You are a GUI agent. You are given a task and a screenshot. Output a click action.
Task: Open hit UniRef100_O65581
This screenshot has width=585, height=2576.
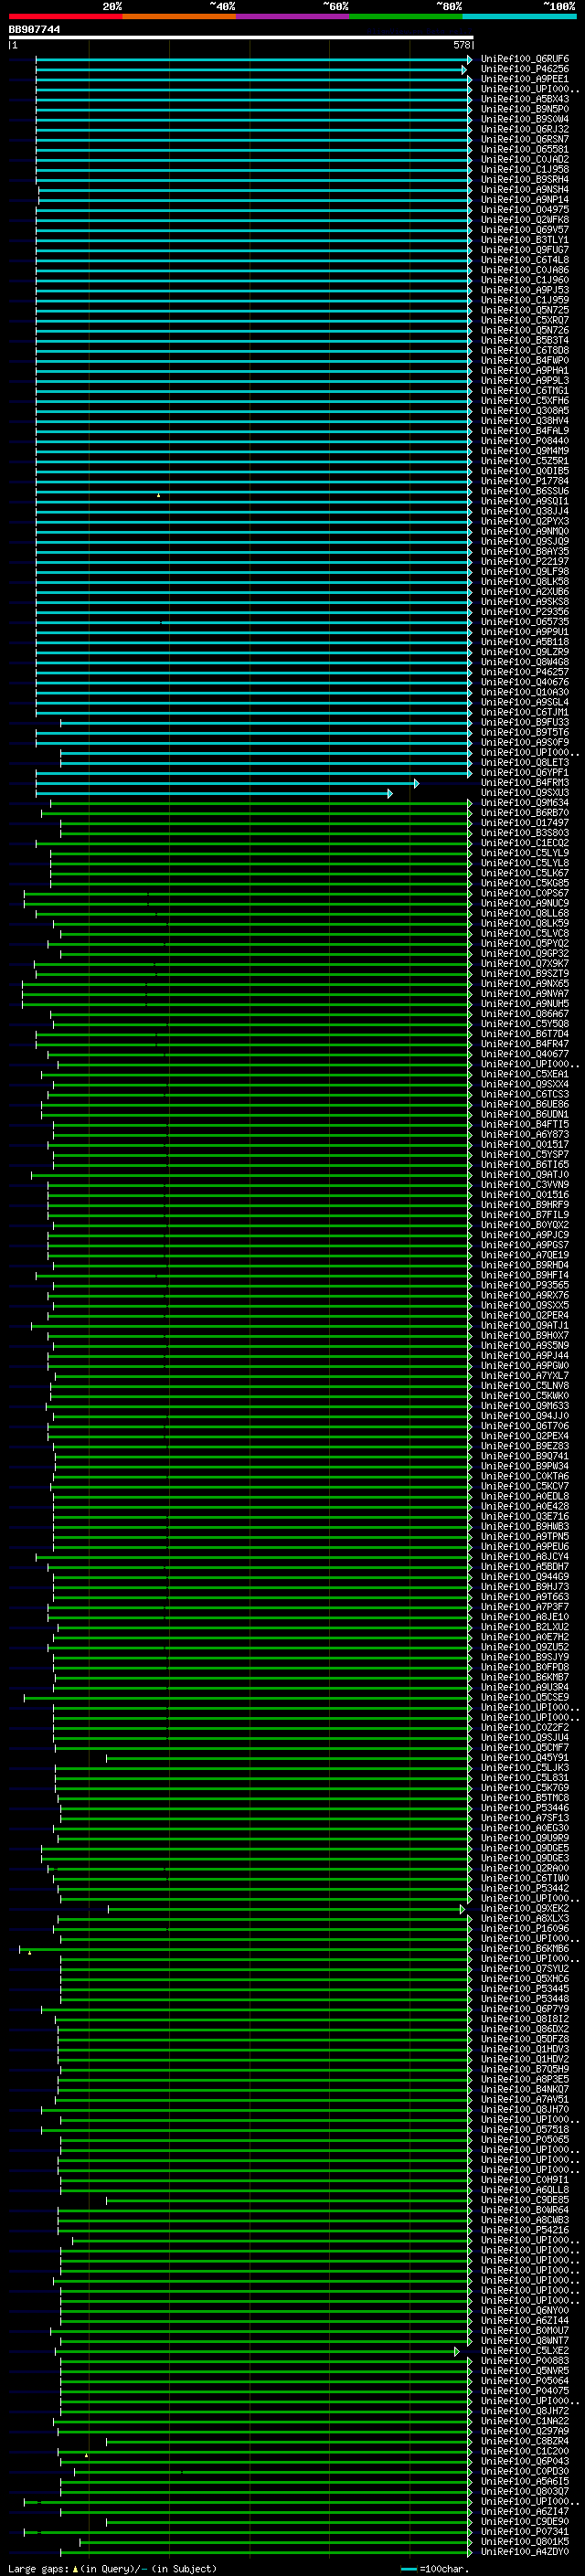pyautogui.click(x=525, y=150)
